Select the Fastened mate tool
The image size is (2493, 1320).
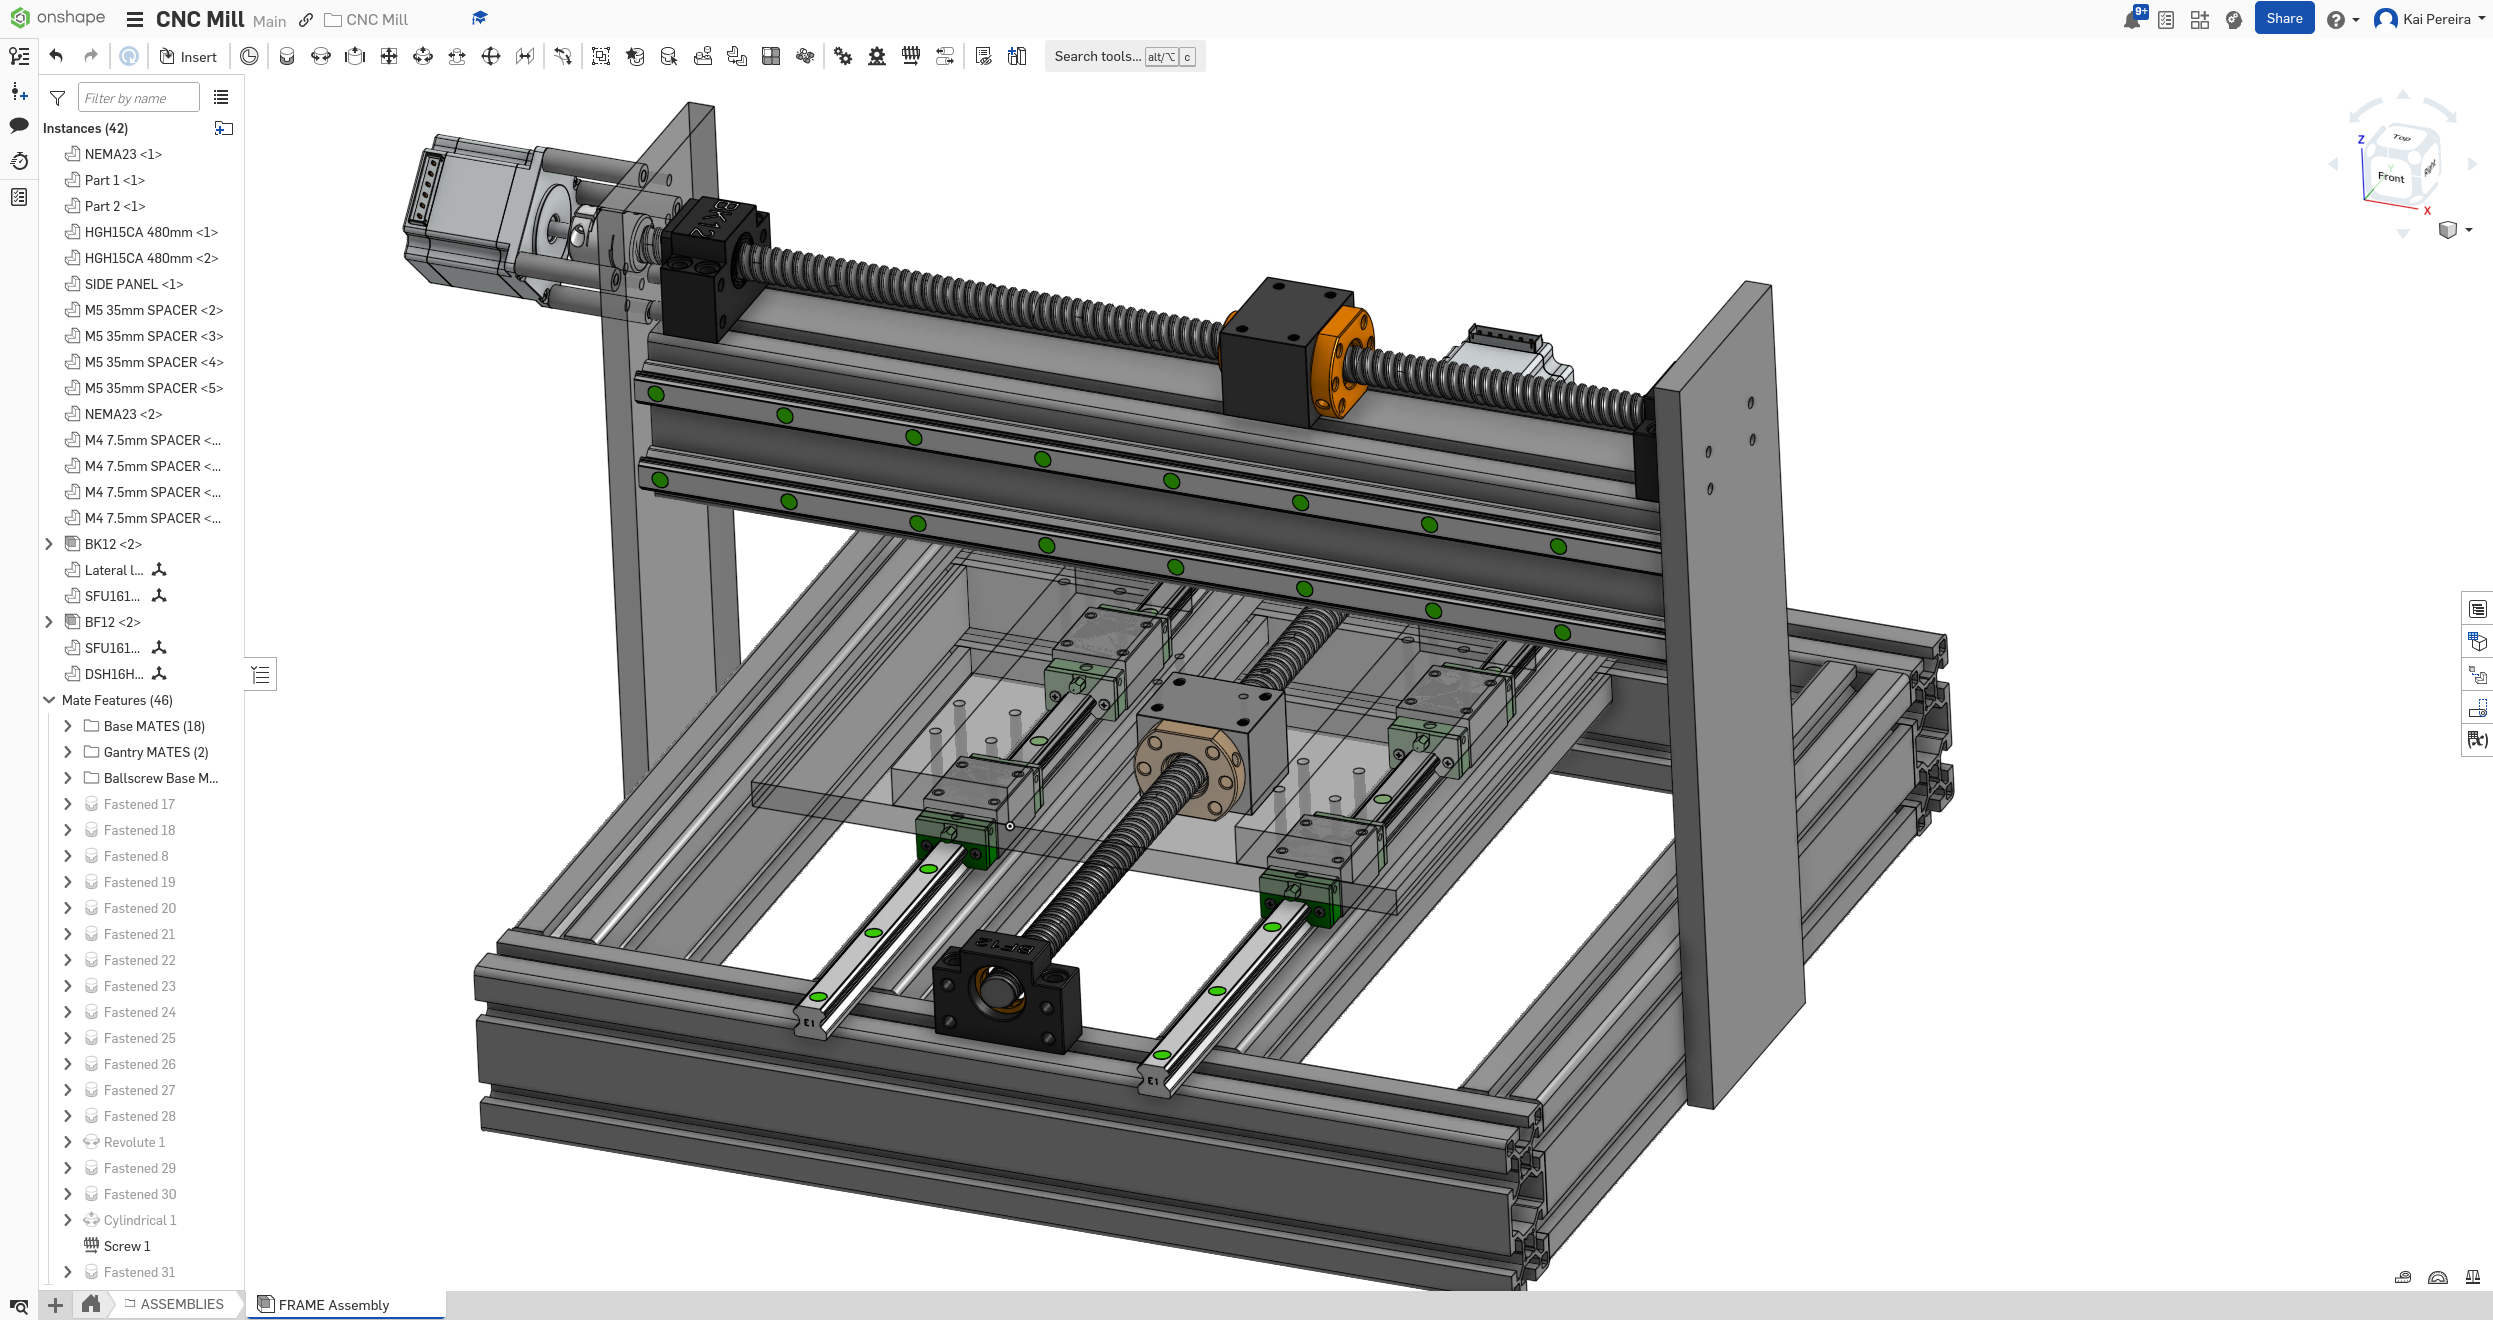coord(287,56)
